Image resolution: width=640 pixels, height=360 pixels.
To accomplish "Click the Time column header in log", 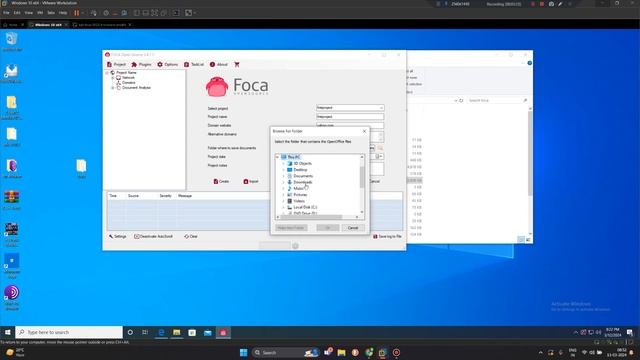I will coord(113,196).
